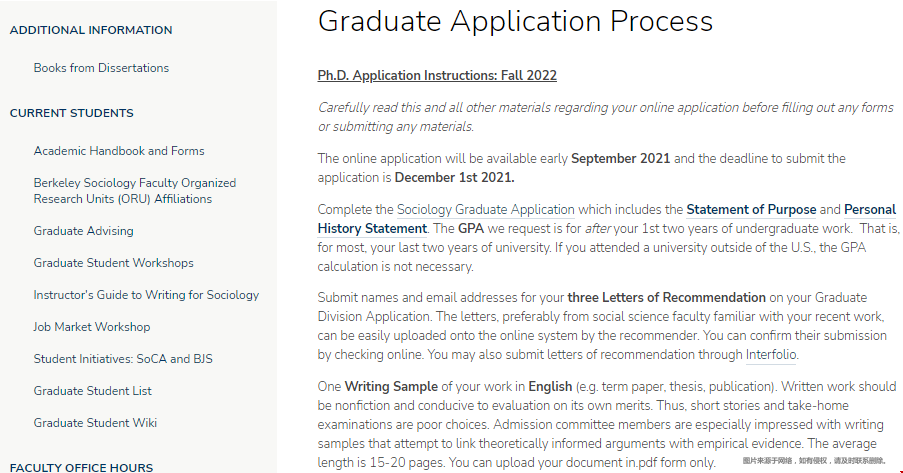Open Academic Handbook and Forms page
903x473 pixels.
(x=119, y=151)
